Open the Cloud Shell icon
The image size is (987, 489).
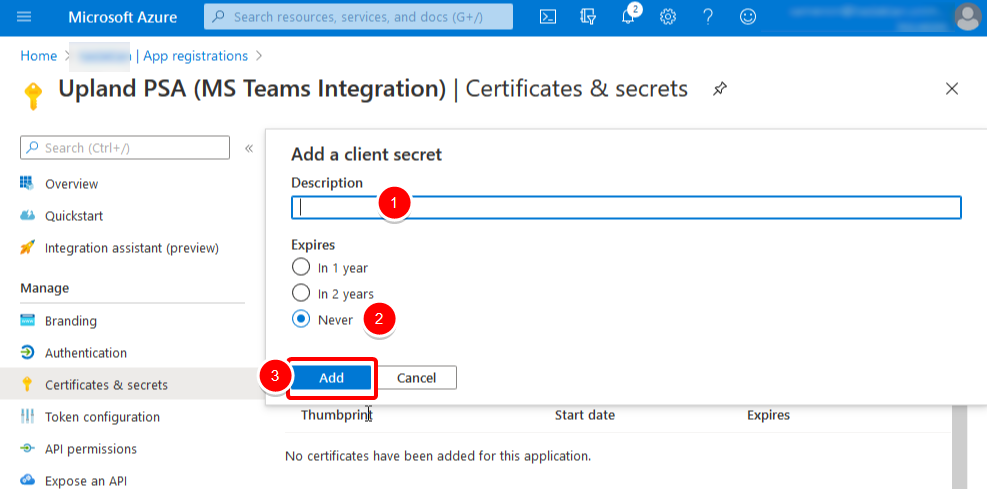(548, 17)
